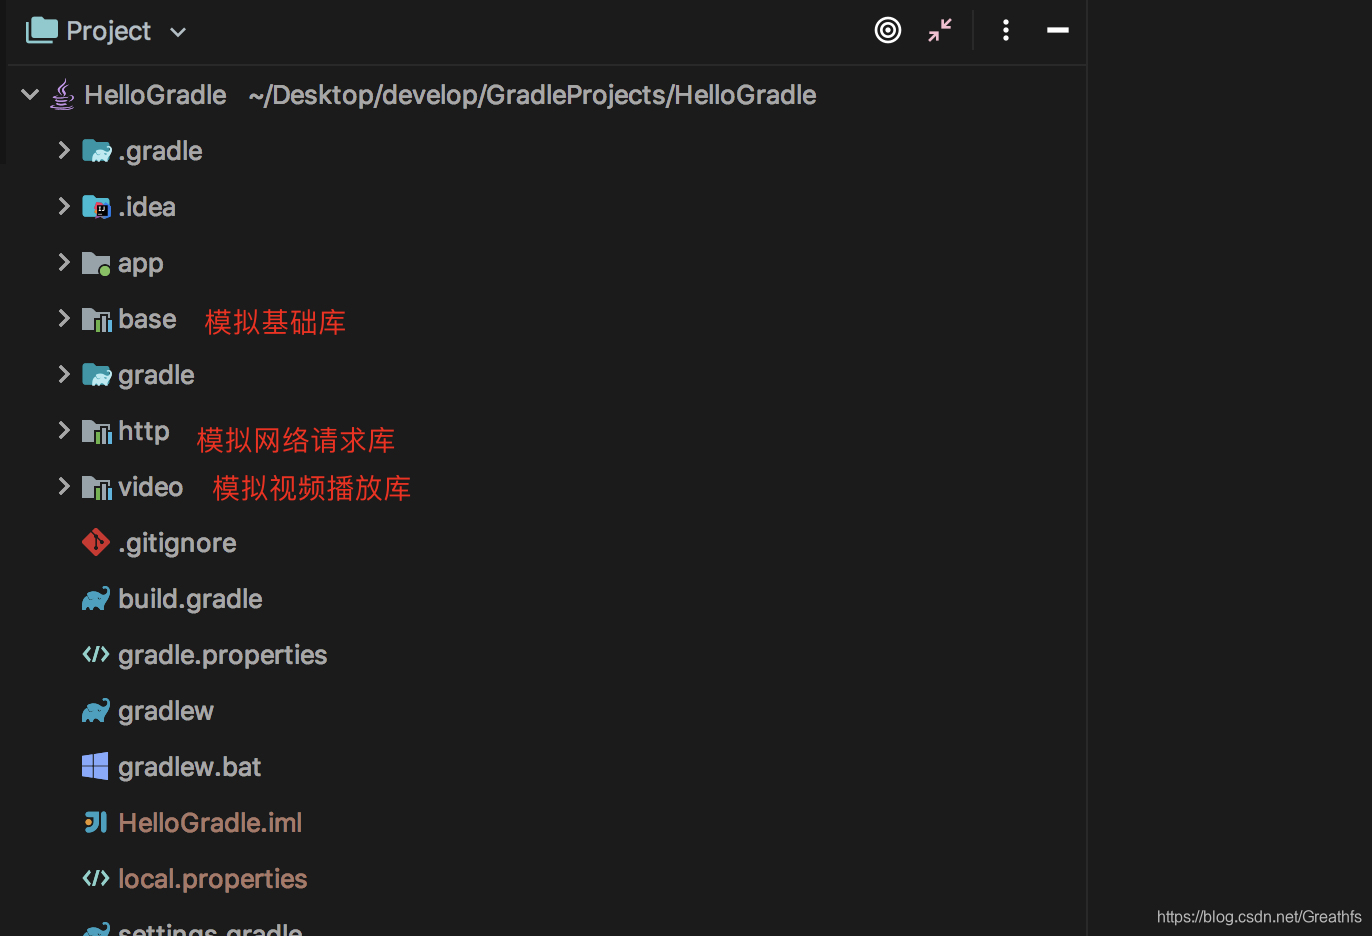Select the .idea folder name
1372x936 pixels.
tap(147, 207)
